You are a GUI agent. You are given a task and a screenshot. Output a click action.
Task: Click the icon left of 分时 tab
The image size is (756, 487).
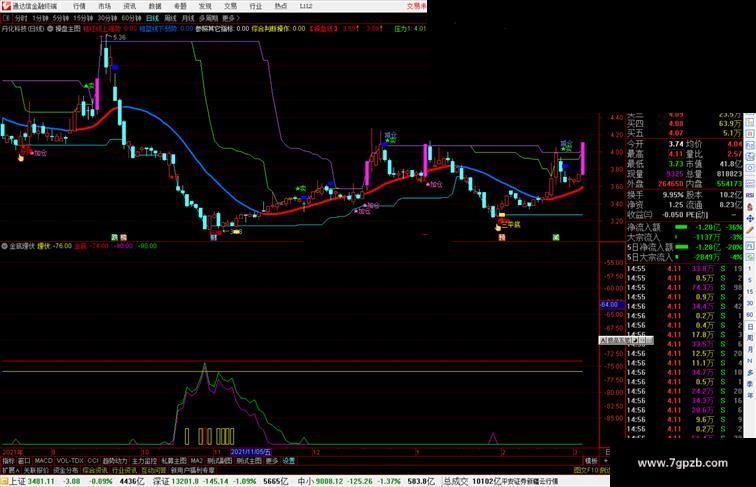[6, 18]
